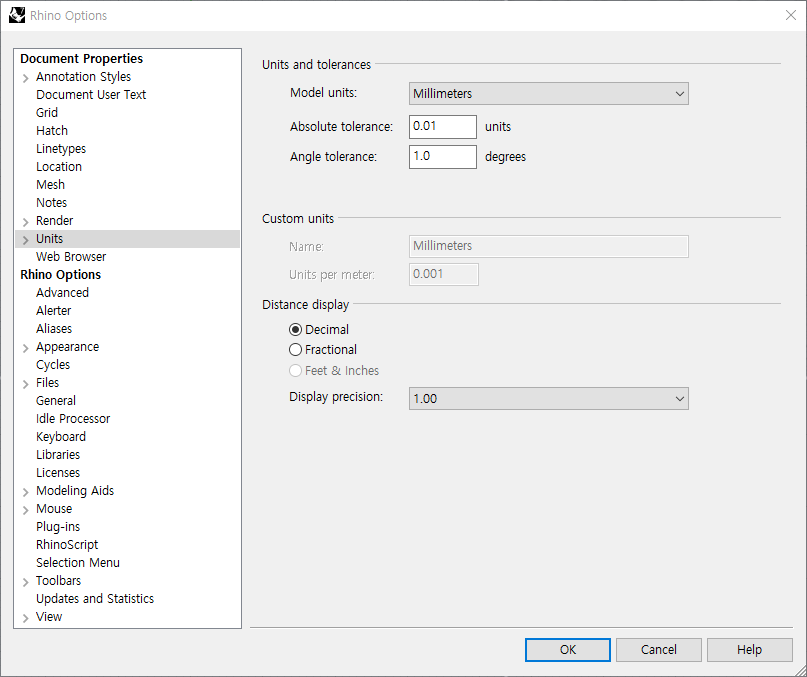The width and height of the screenshot is (807, 677).
Task: Open the RhinoScript options page
Action: tap(67, 545)
